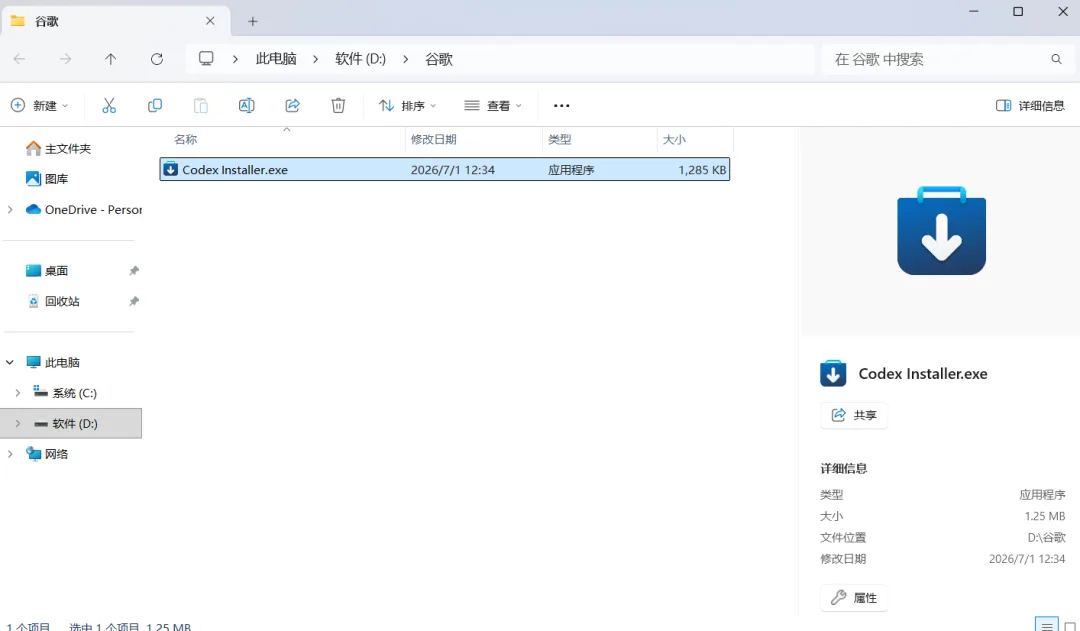Click the 2026/7/1 12:34 date cell
1080x631 pixels.
pyautogui.click(x=453, y=169)
